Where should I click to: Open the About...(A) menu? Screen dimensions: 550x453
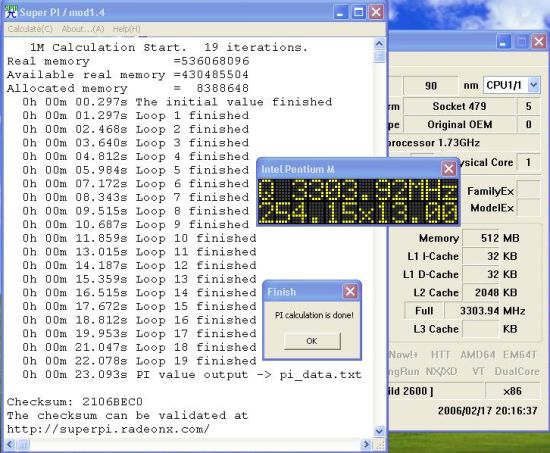83,29
